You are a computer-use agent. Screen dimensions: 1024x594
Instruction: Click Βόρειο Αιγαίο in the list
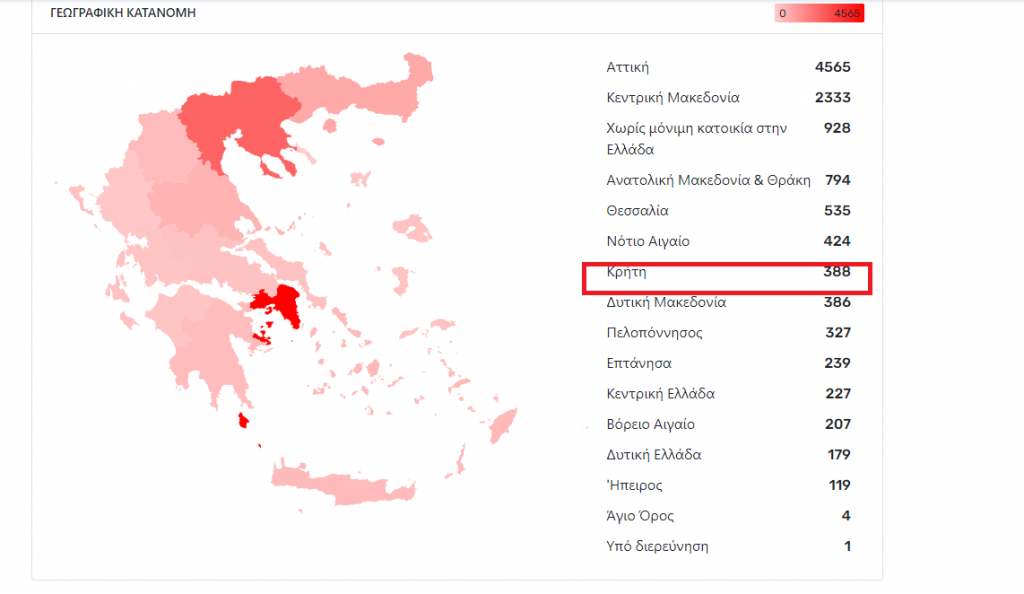point(651,424)
